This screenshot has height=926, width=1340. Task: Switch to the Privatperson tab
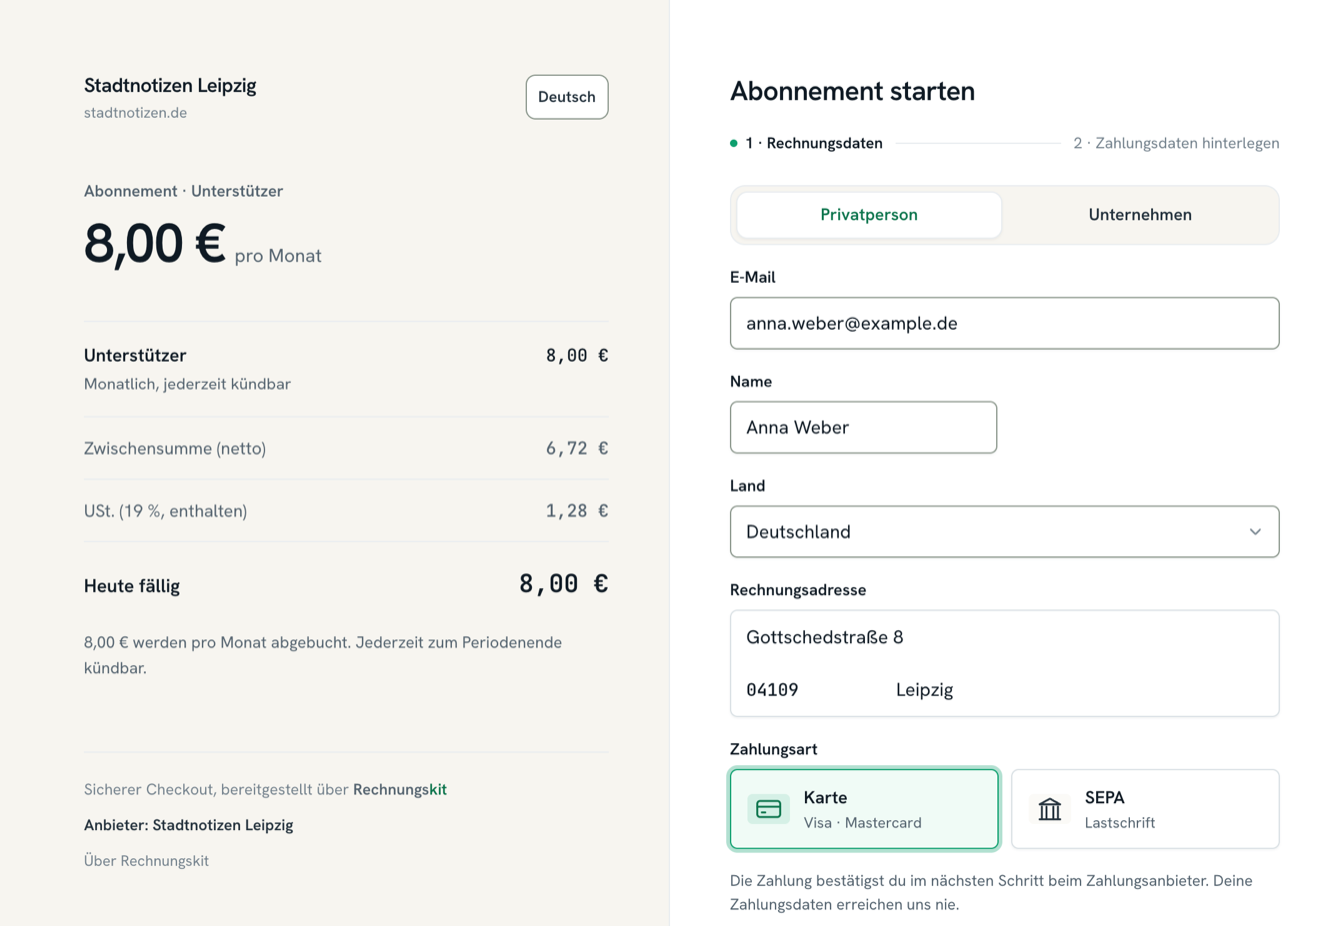point(869,215)
